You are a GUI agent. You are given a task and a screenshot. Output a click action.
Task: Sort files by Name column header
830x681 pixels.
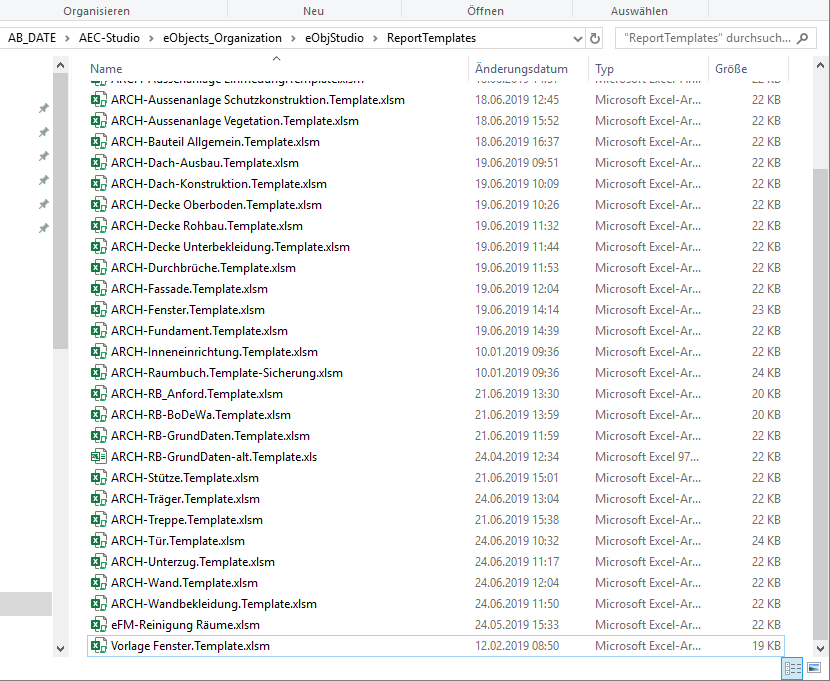point(106,69)
